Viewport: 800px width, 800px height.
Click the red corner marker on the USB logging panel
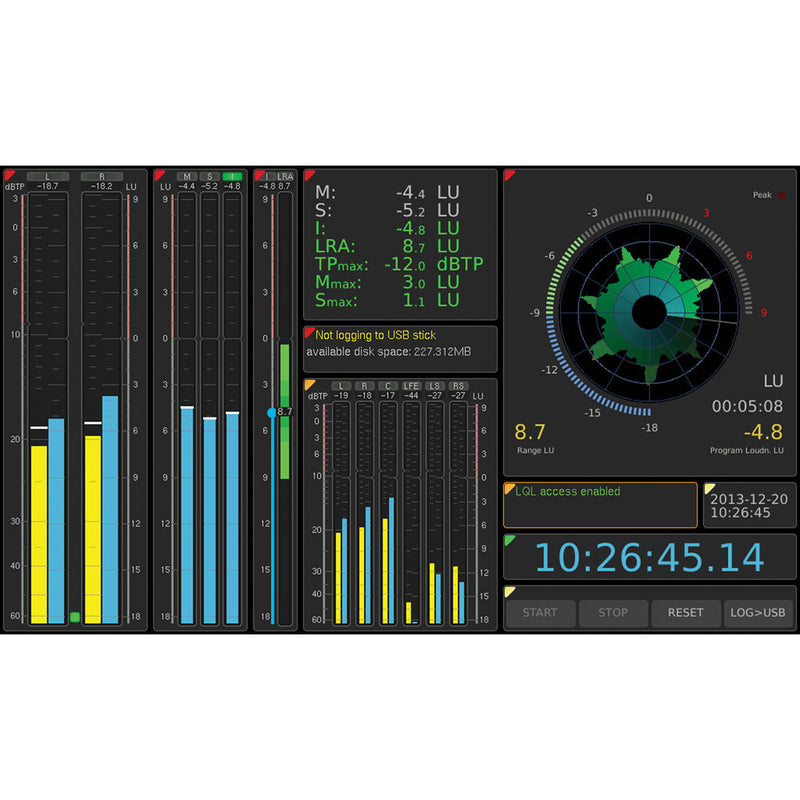309,331
